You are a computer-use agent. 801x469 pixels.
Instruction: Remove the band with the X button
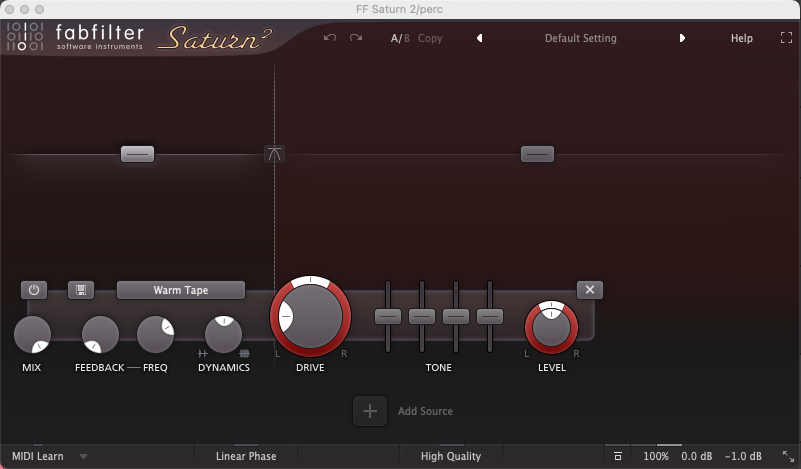click(590, 290)
